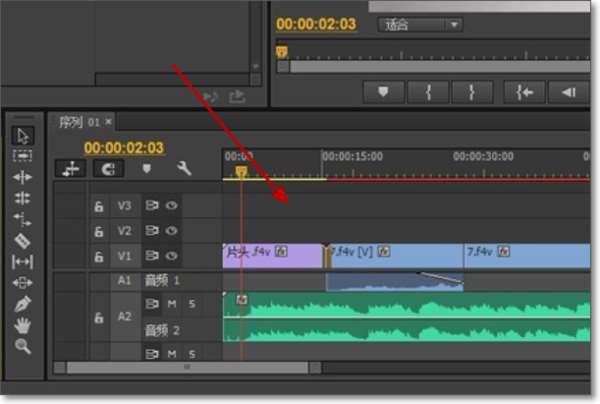Select the Rolling Edit tool

click(23, 198)
